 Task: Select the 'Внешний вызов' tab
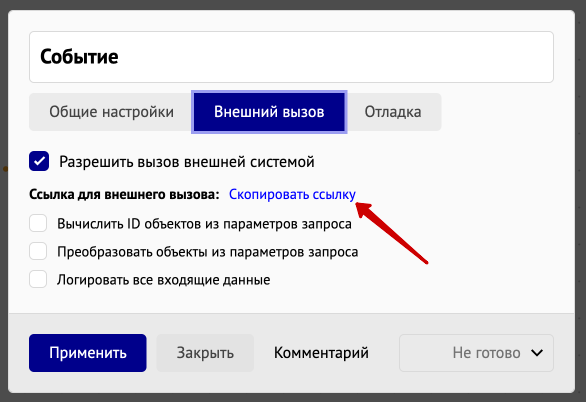click(269, 112)
